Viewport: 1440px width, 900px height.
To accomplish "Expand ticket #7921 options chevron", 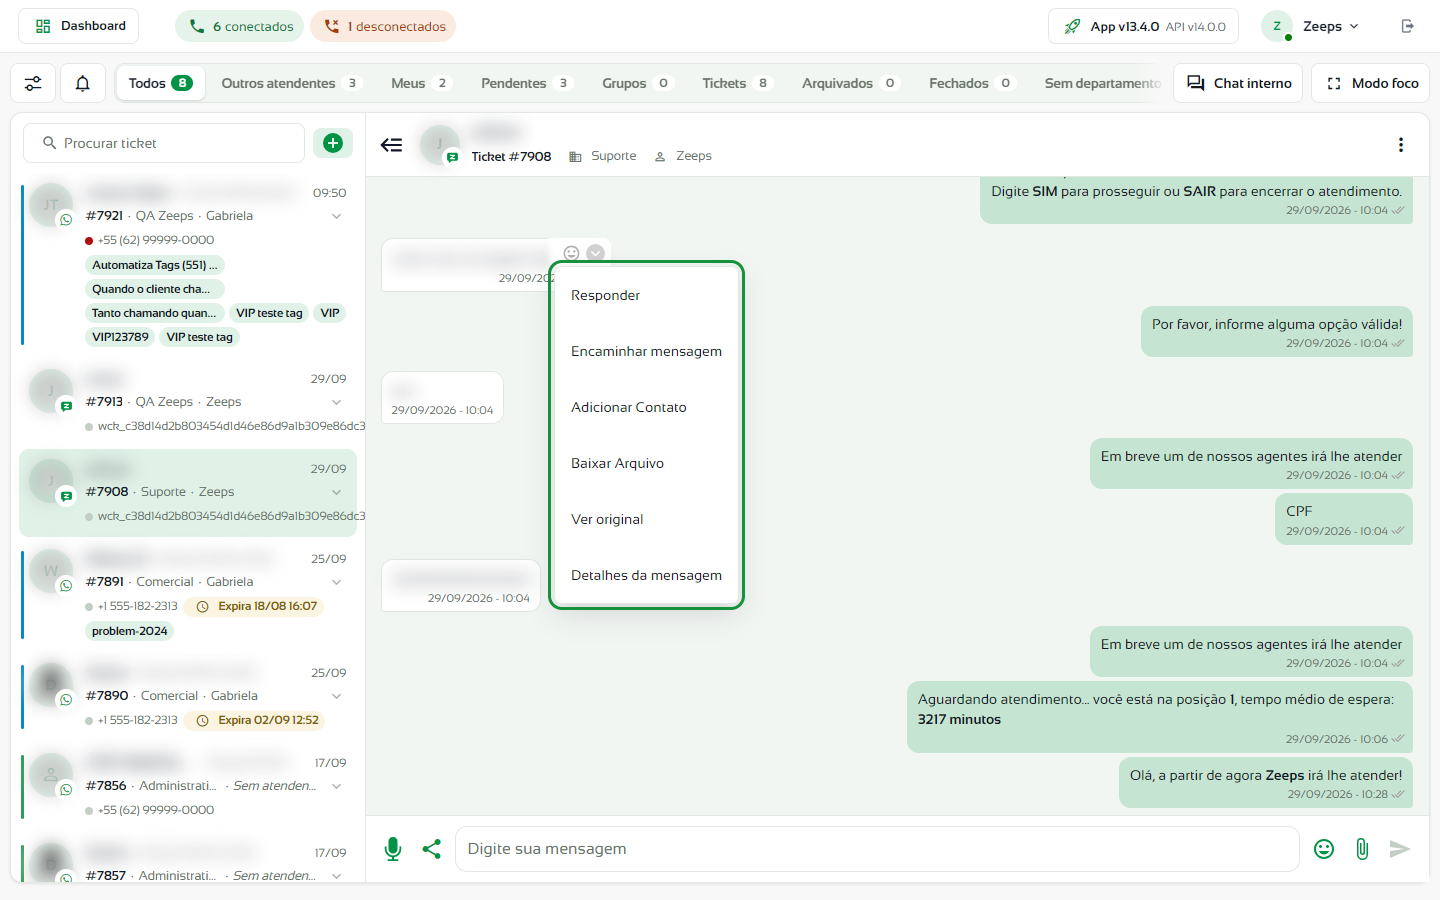I will pos(337,216).
